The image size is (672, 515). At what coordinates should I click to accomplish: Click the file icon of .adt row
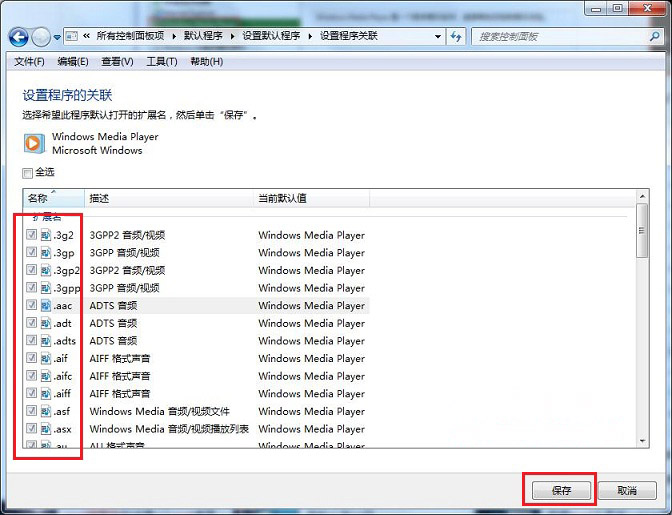click(45, 323)
